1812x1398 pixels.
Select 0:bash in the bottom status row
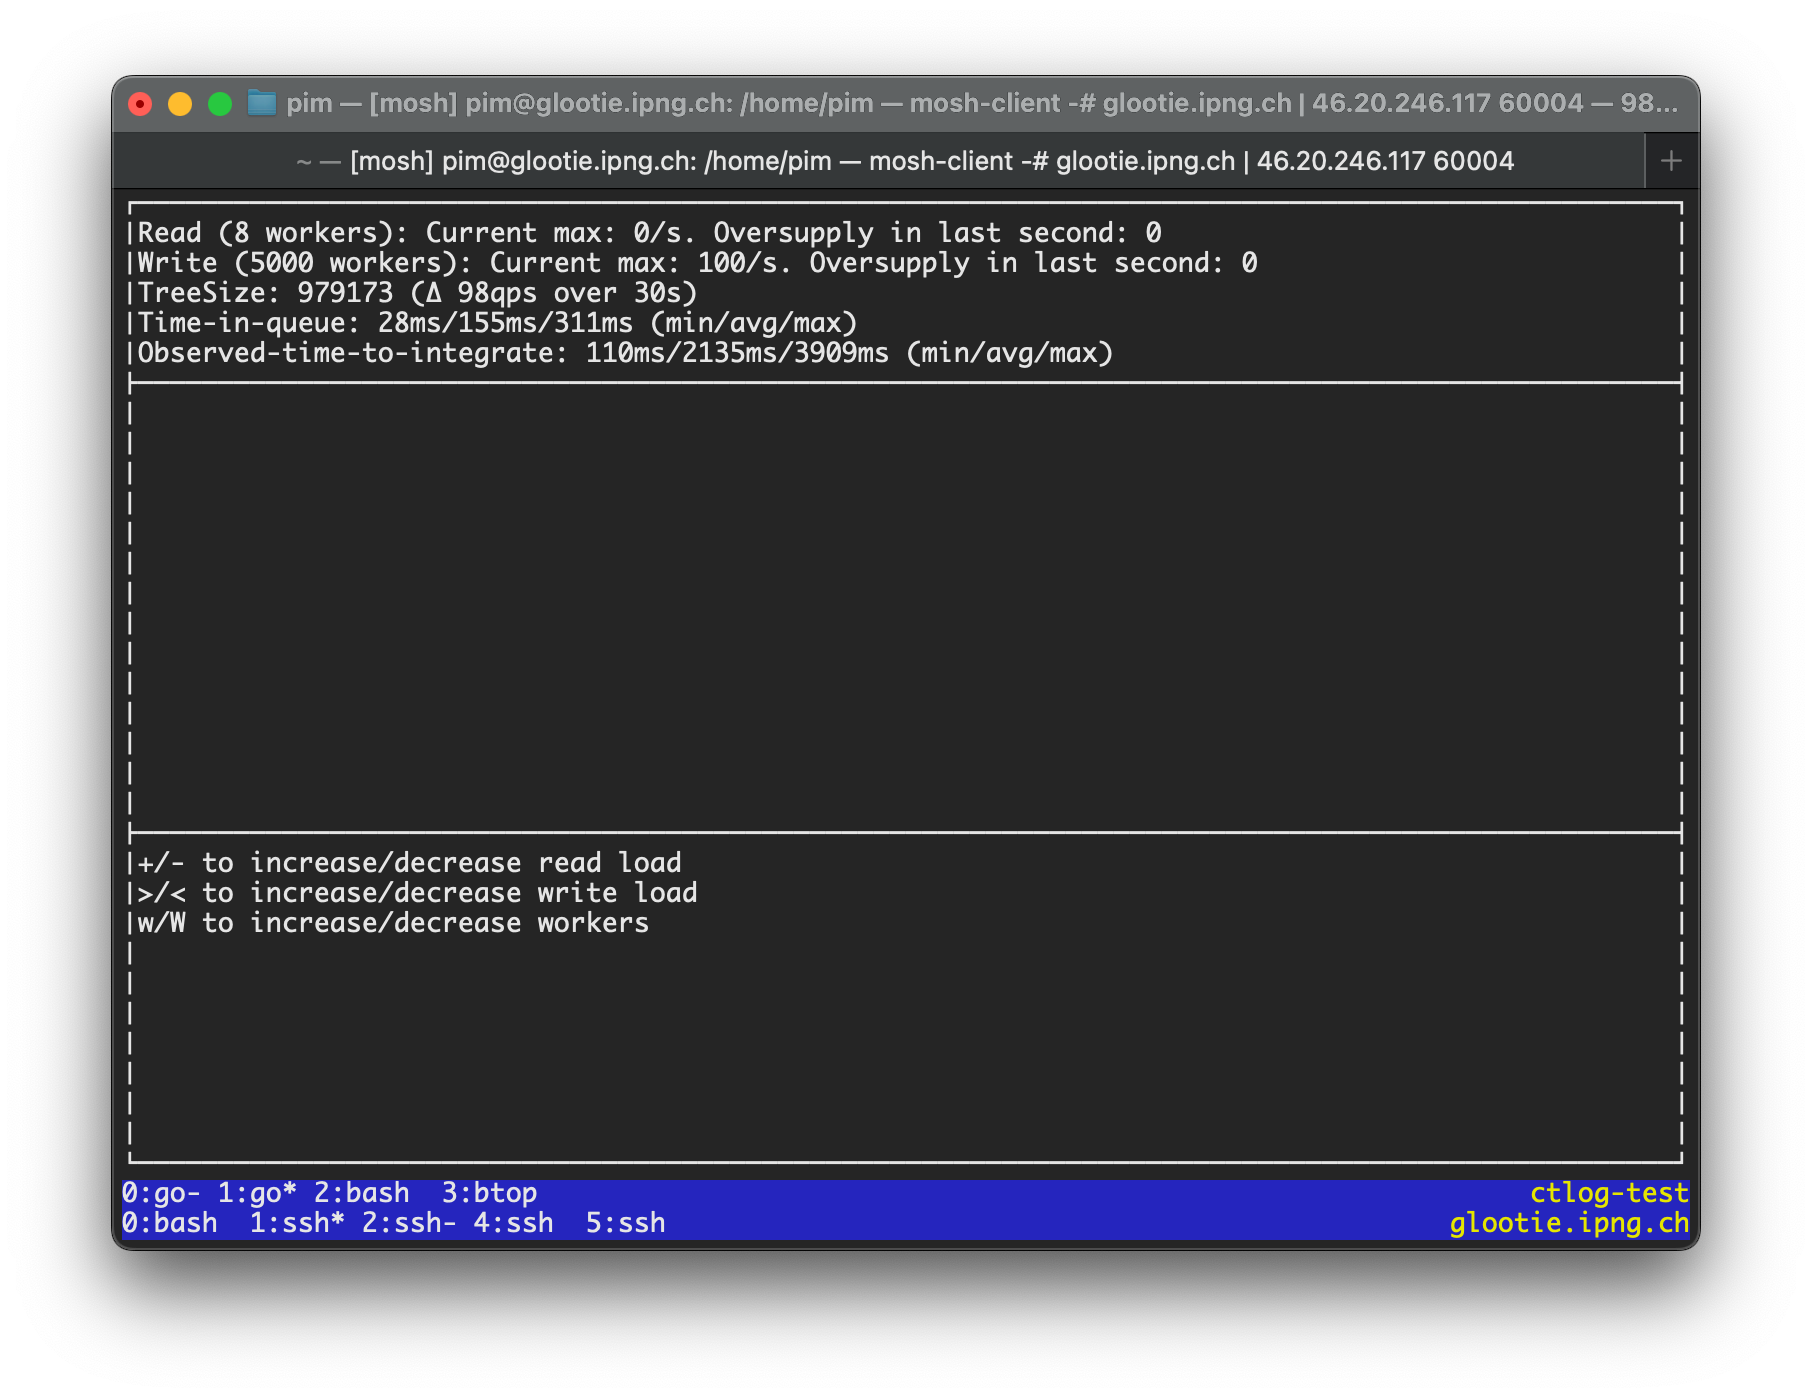tap(169, 1223)
